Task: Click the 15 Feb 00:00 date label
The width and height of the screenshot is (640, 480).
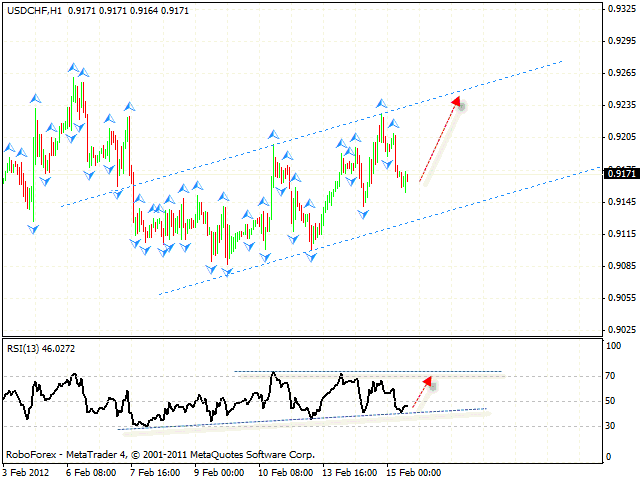Action: [412, 471]
